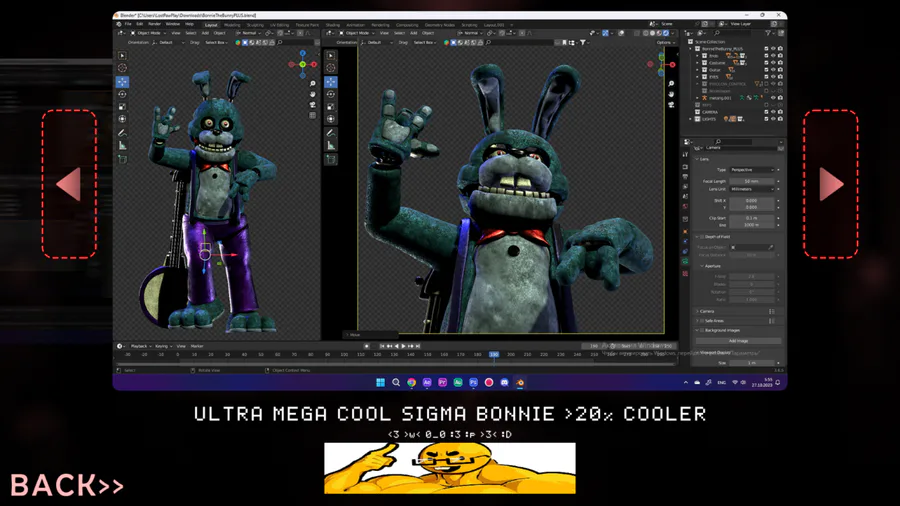The width and height of the screenshot is (900, 506).
Task: Open the lens Type Perspective dropdown
Action: coord(752,170)
